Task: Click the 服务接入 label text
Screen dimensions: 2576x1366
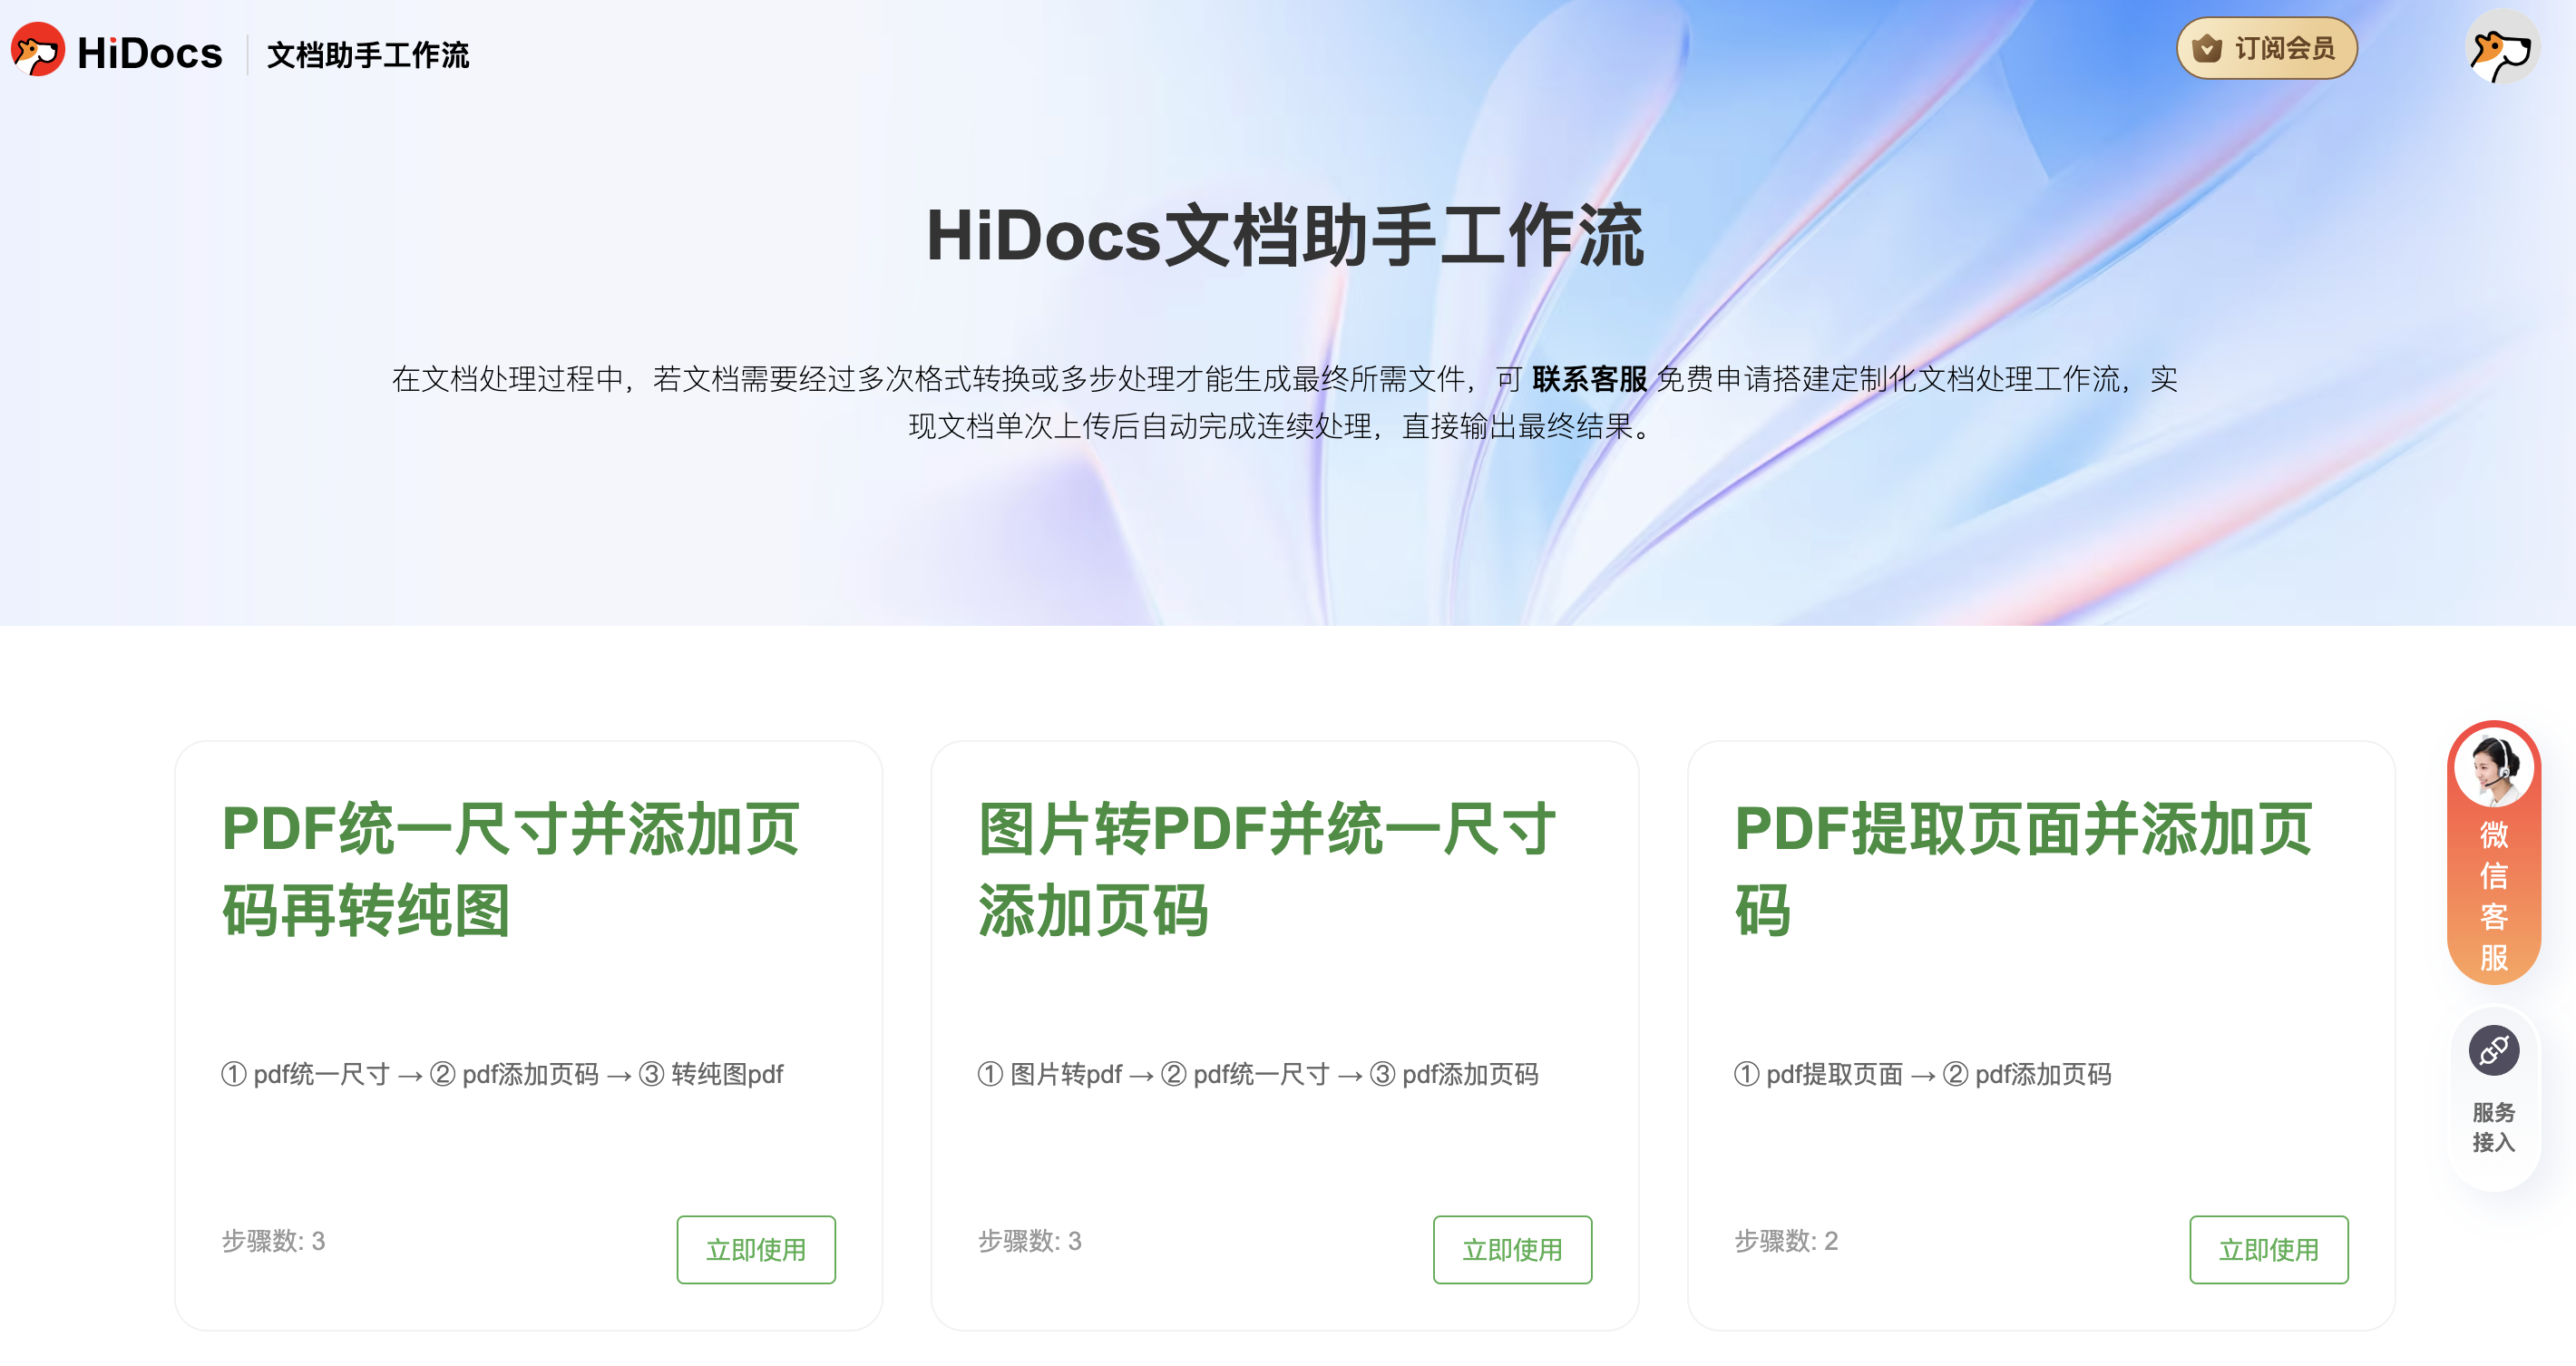Action: [2493, 1127]
